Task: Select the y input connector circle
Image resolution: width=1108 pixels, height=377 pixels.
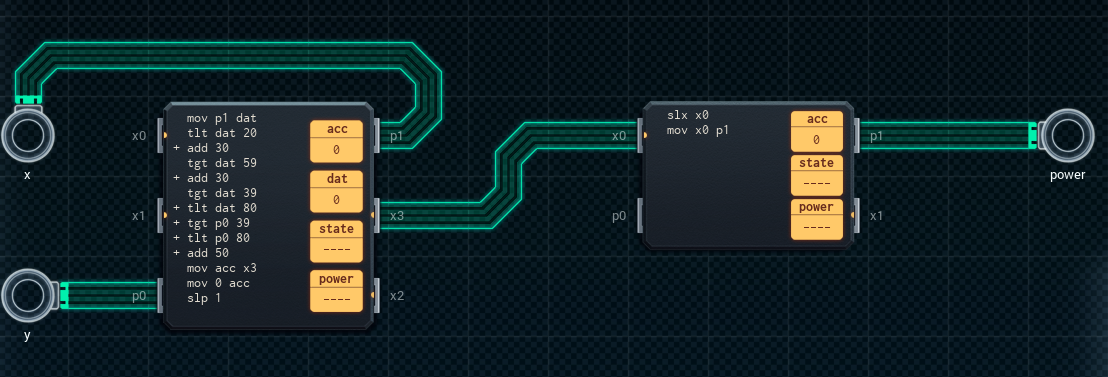Action: click(x=28, y=295)
